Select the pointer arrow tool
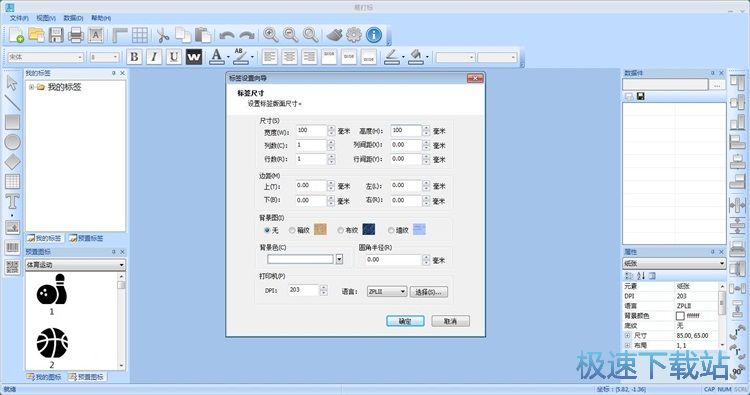The height and width of the screenshot is (395, 750). point(12,83)
